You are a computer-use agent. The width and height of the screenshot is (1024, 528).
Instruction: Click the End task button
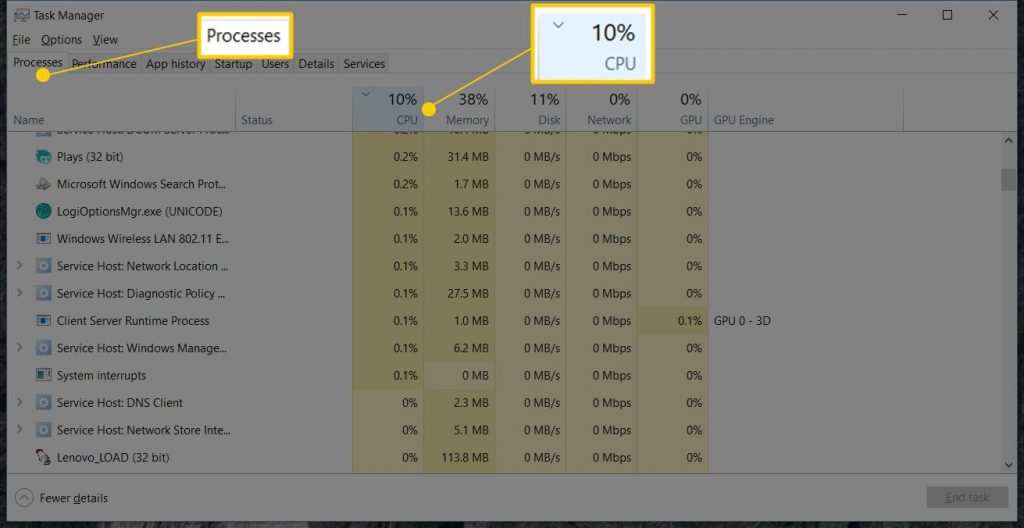(x=967, y=497)
